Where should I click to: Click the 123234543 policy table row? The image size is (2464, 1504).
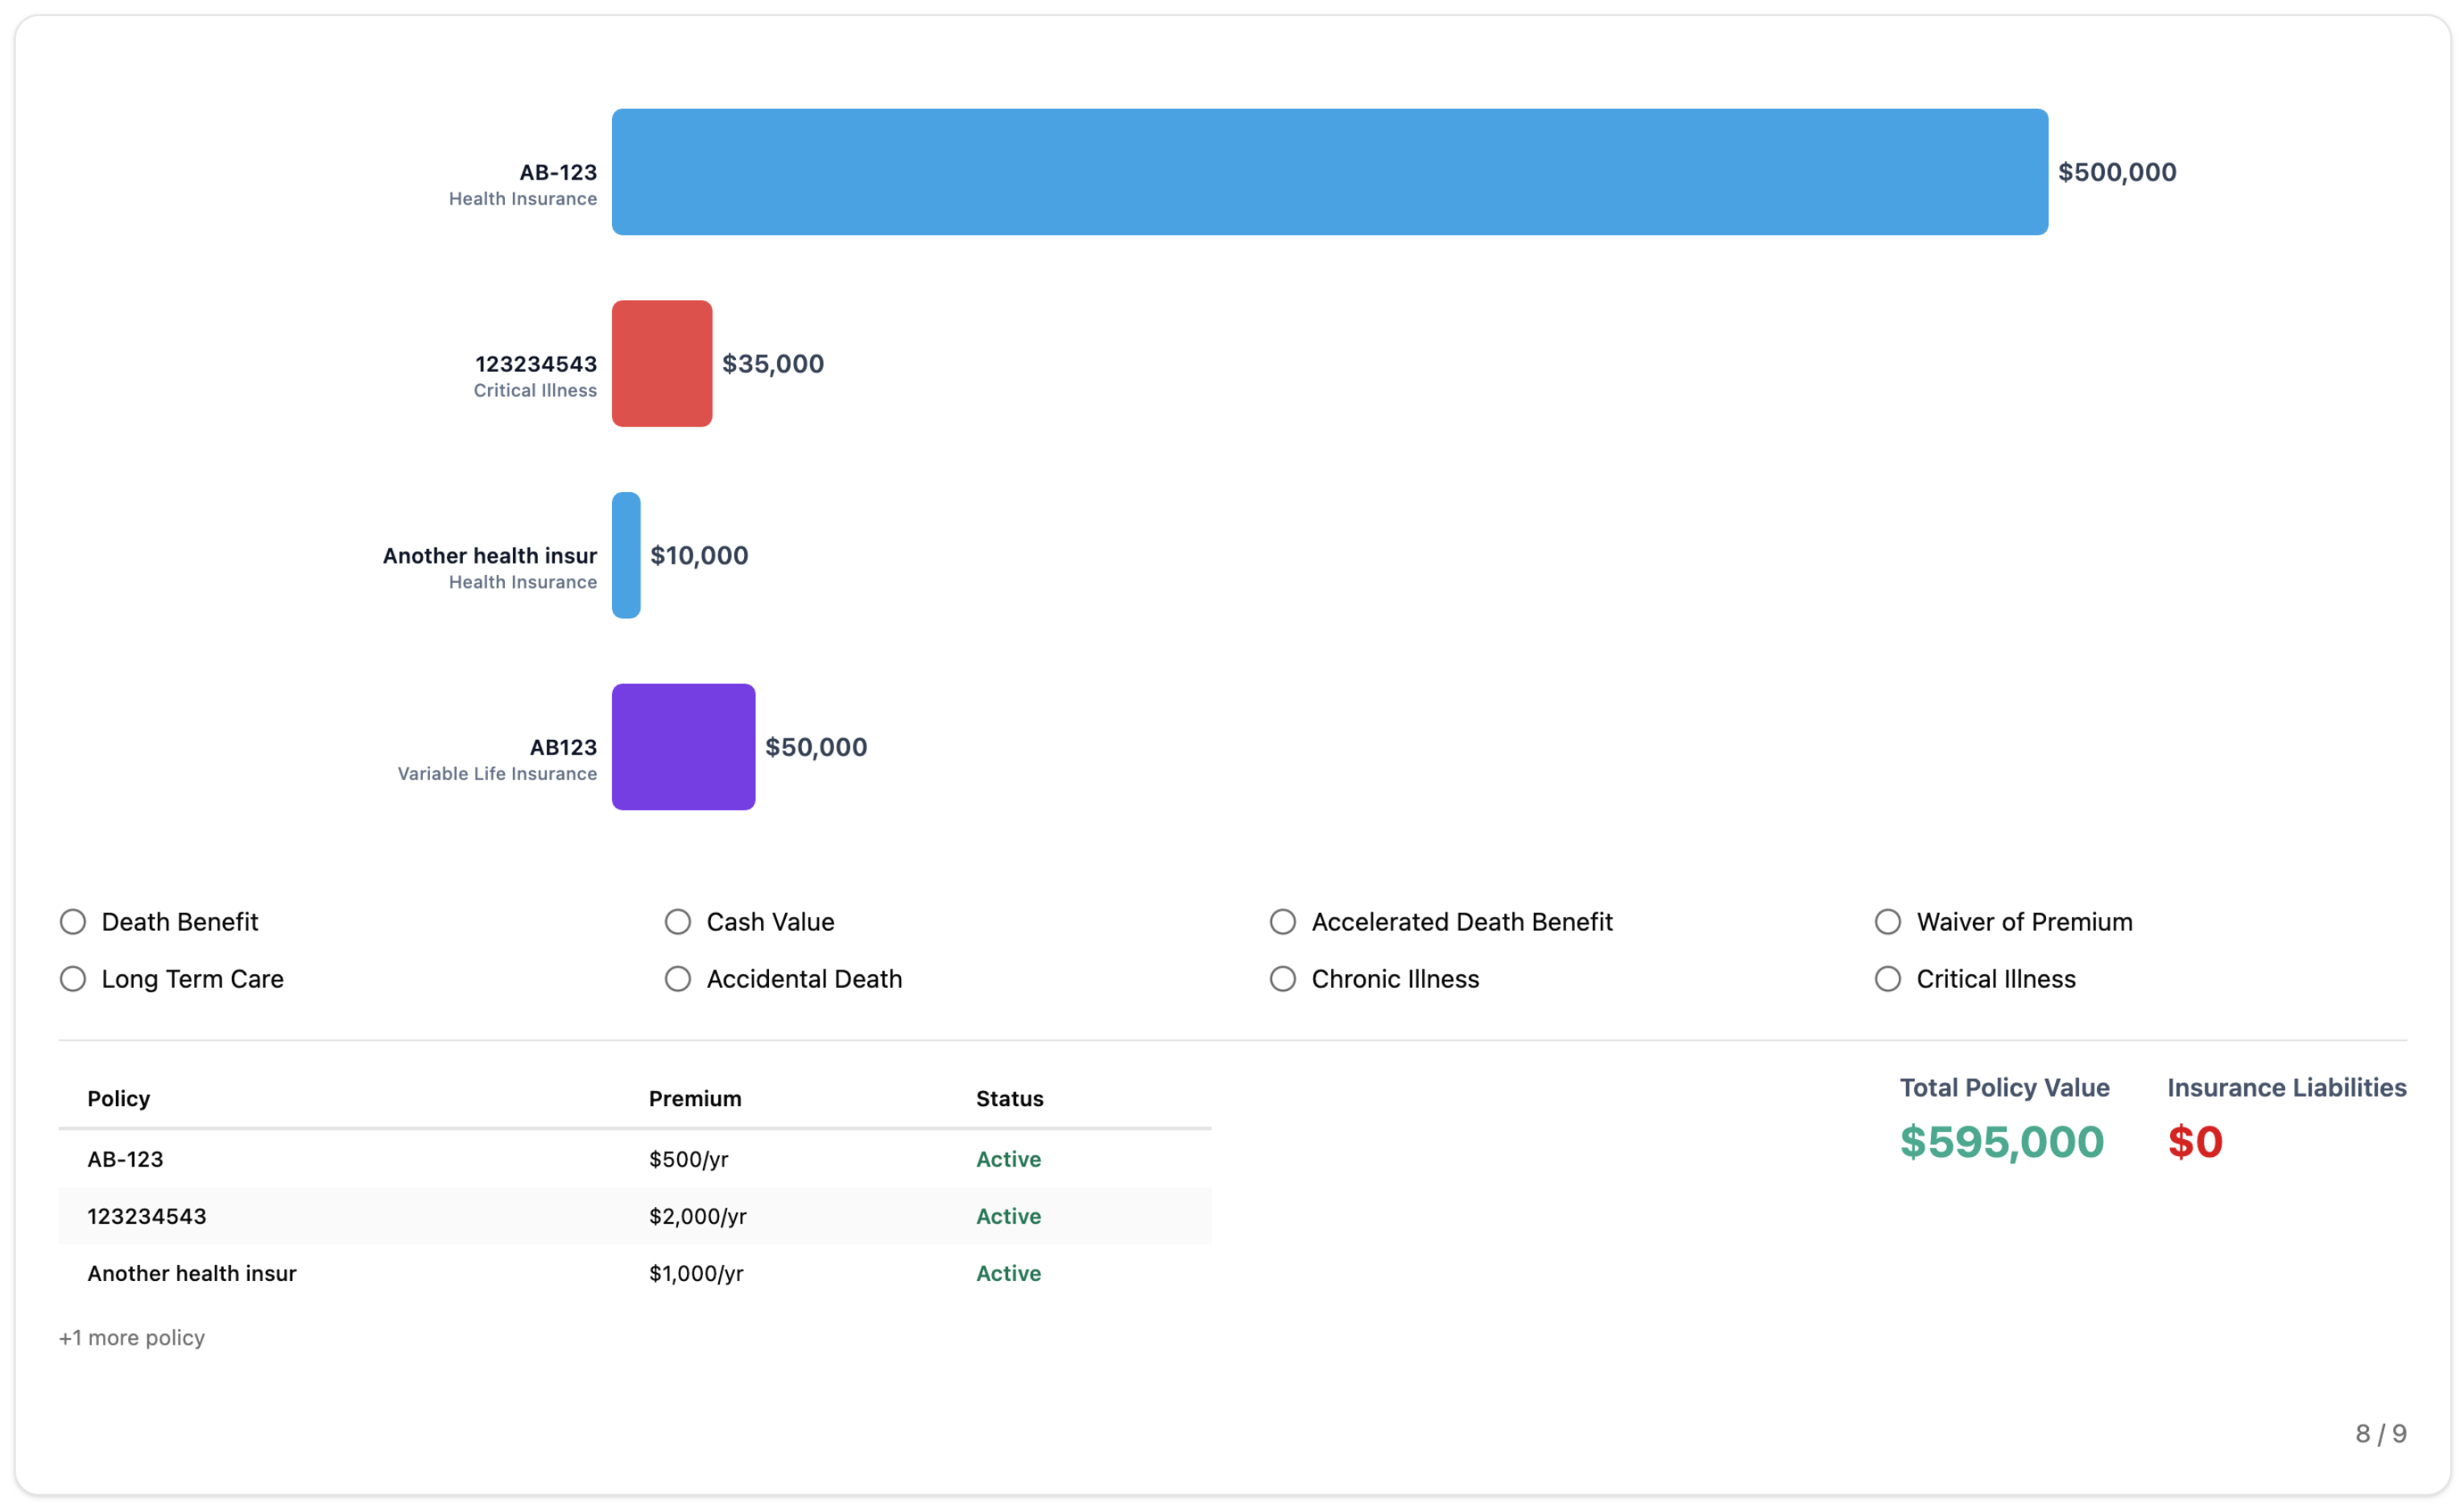(634, 1216)
